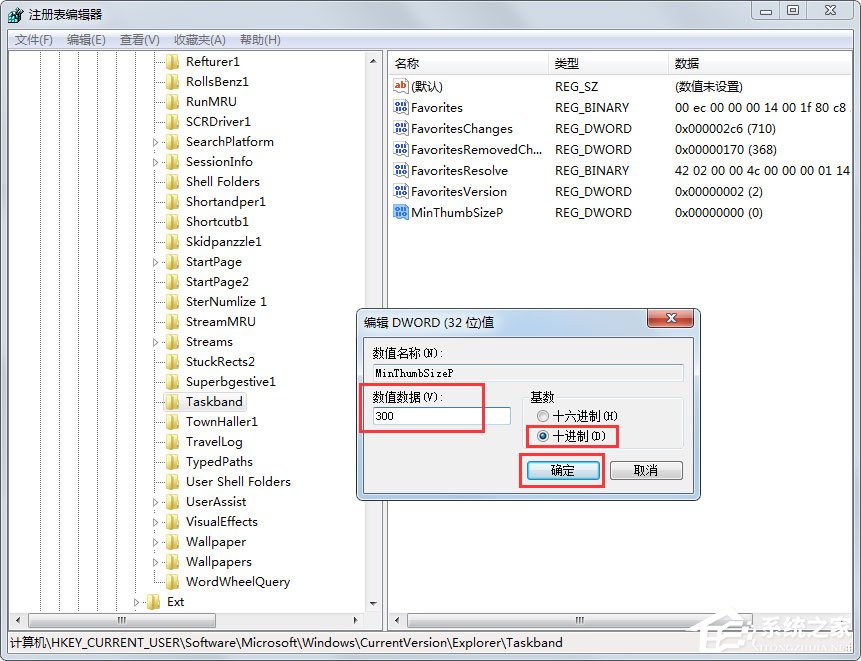Select the (默认) REG_SZ string value icon
Screen dimensions: 861x661
pos(398,86)
